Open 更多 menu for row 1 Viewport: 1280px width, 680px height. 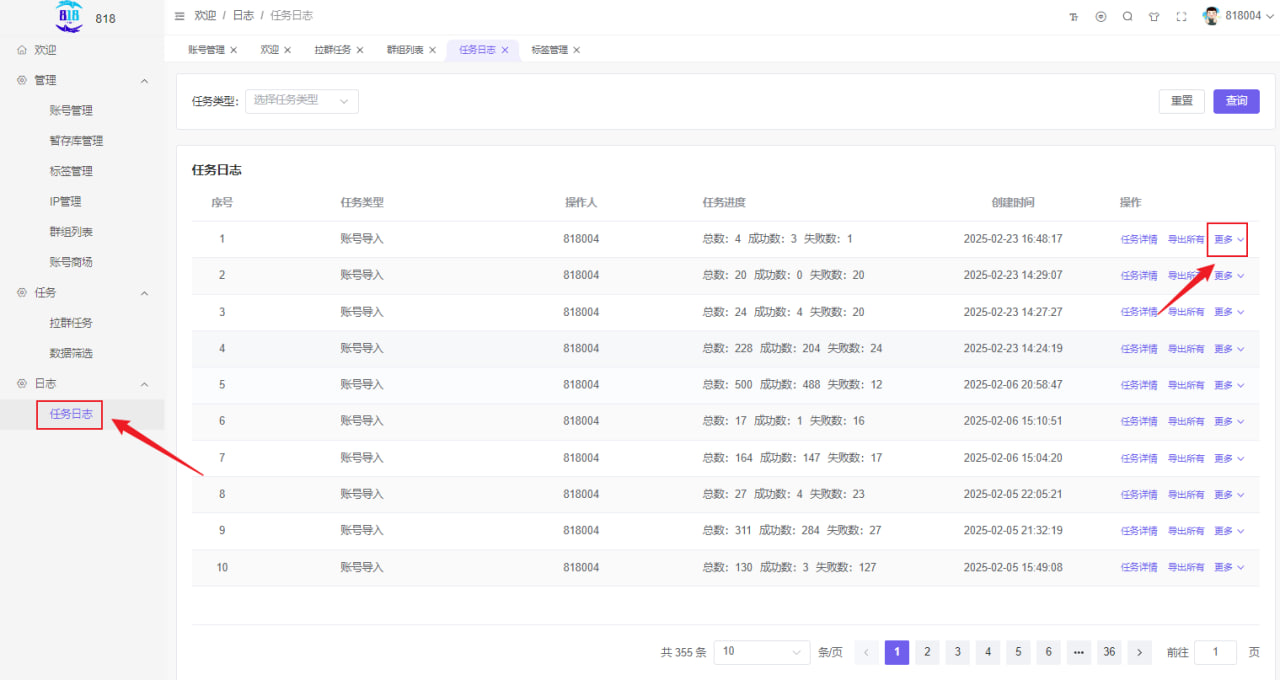pos(1229,240)
